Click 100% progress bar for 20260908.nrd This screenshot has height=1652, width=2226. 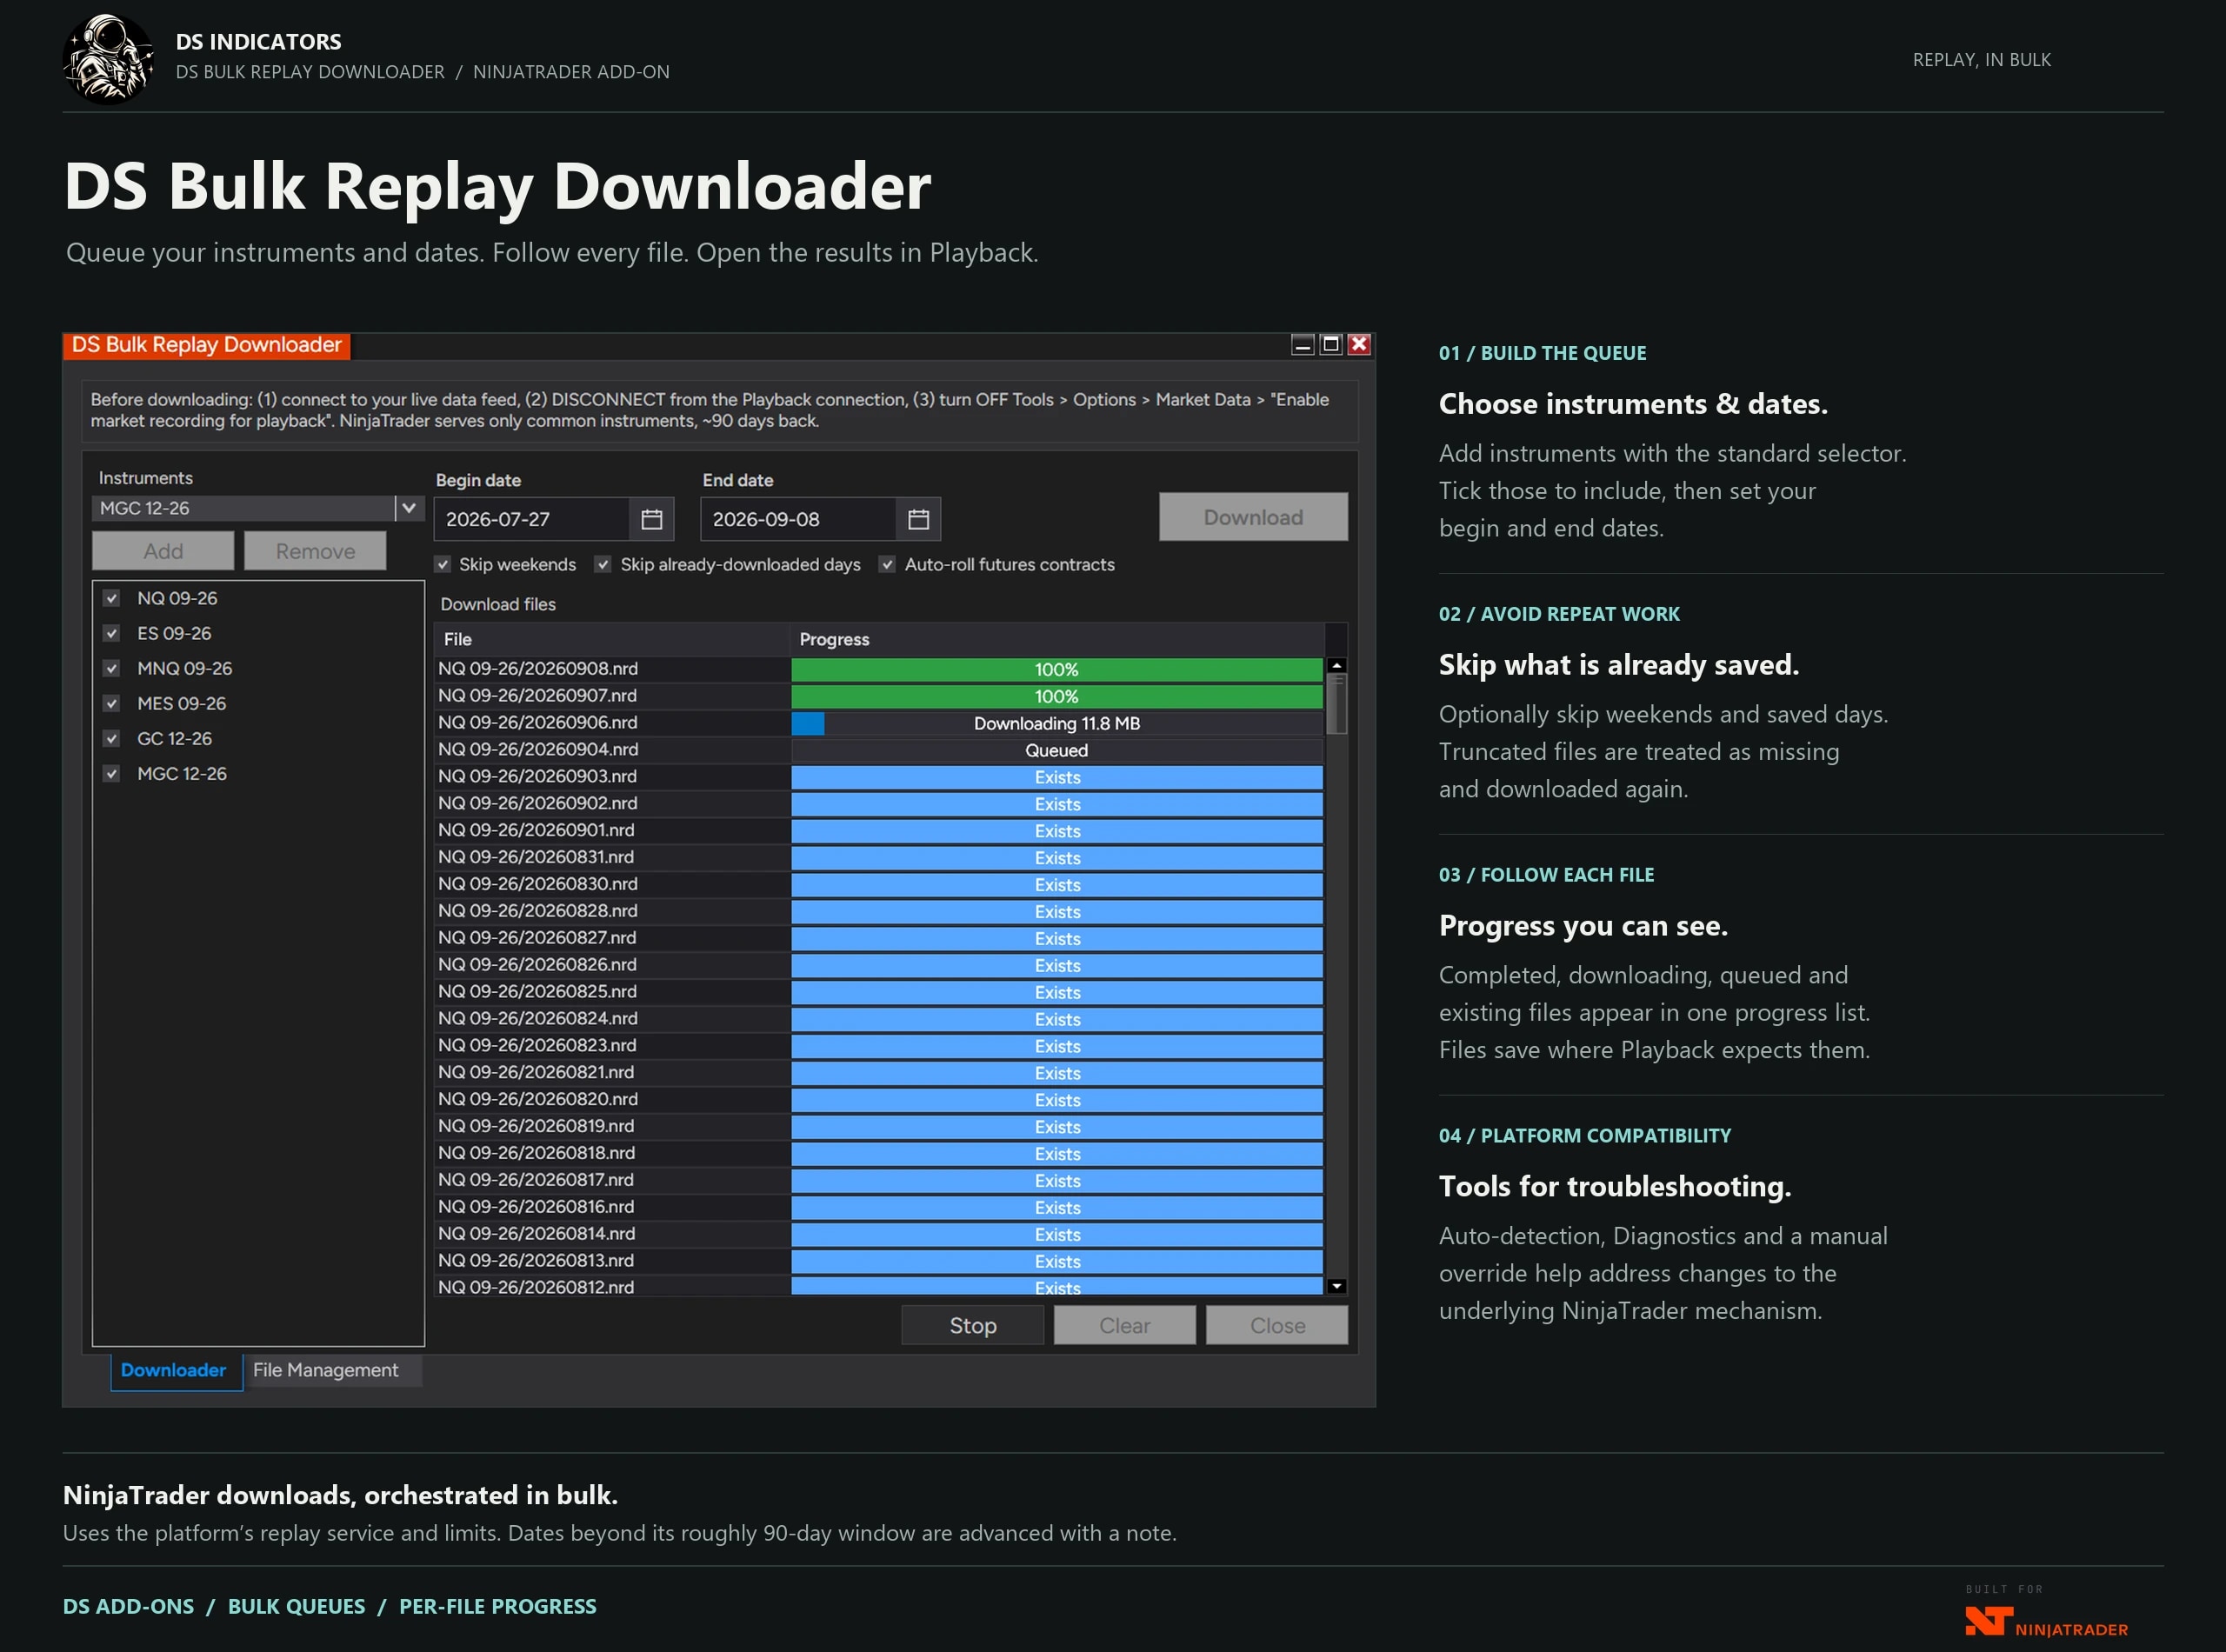pyautogui.click(x=1057, y=669)
